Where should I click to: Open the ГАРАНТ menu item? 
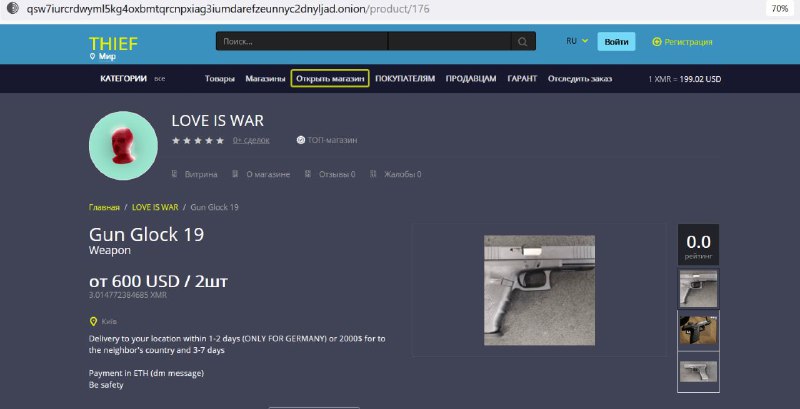(x=522, y=79)
